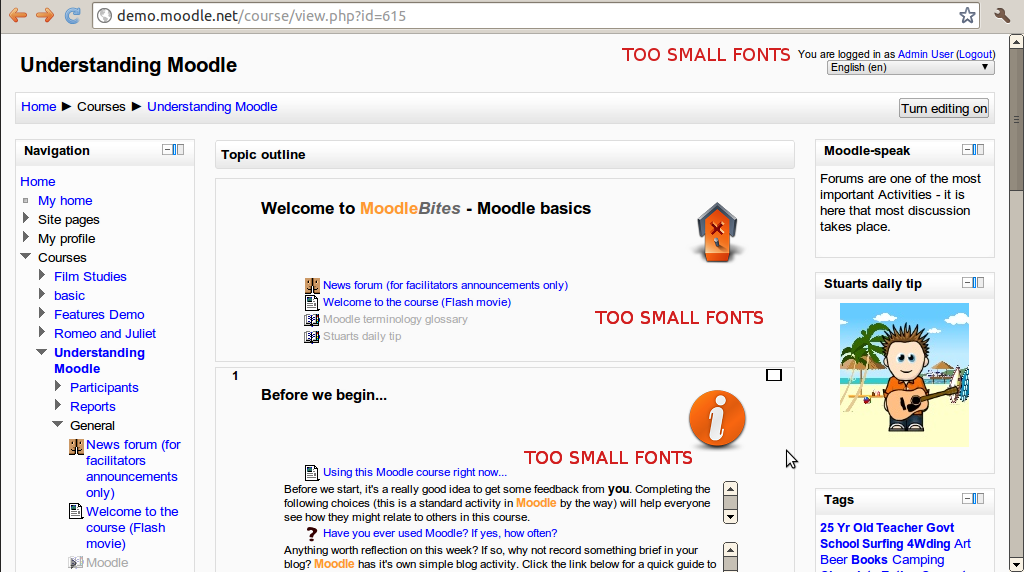Show only topic 1 toggle box
This screenshot has height=572, width=1024.
(774, 375)
